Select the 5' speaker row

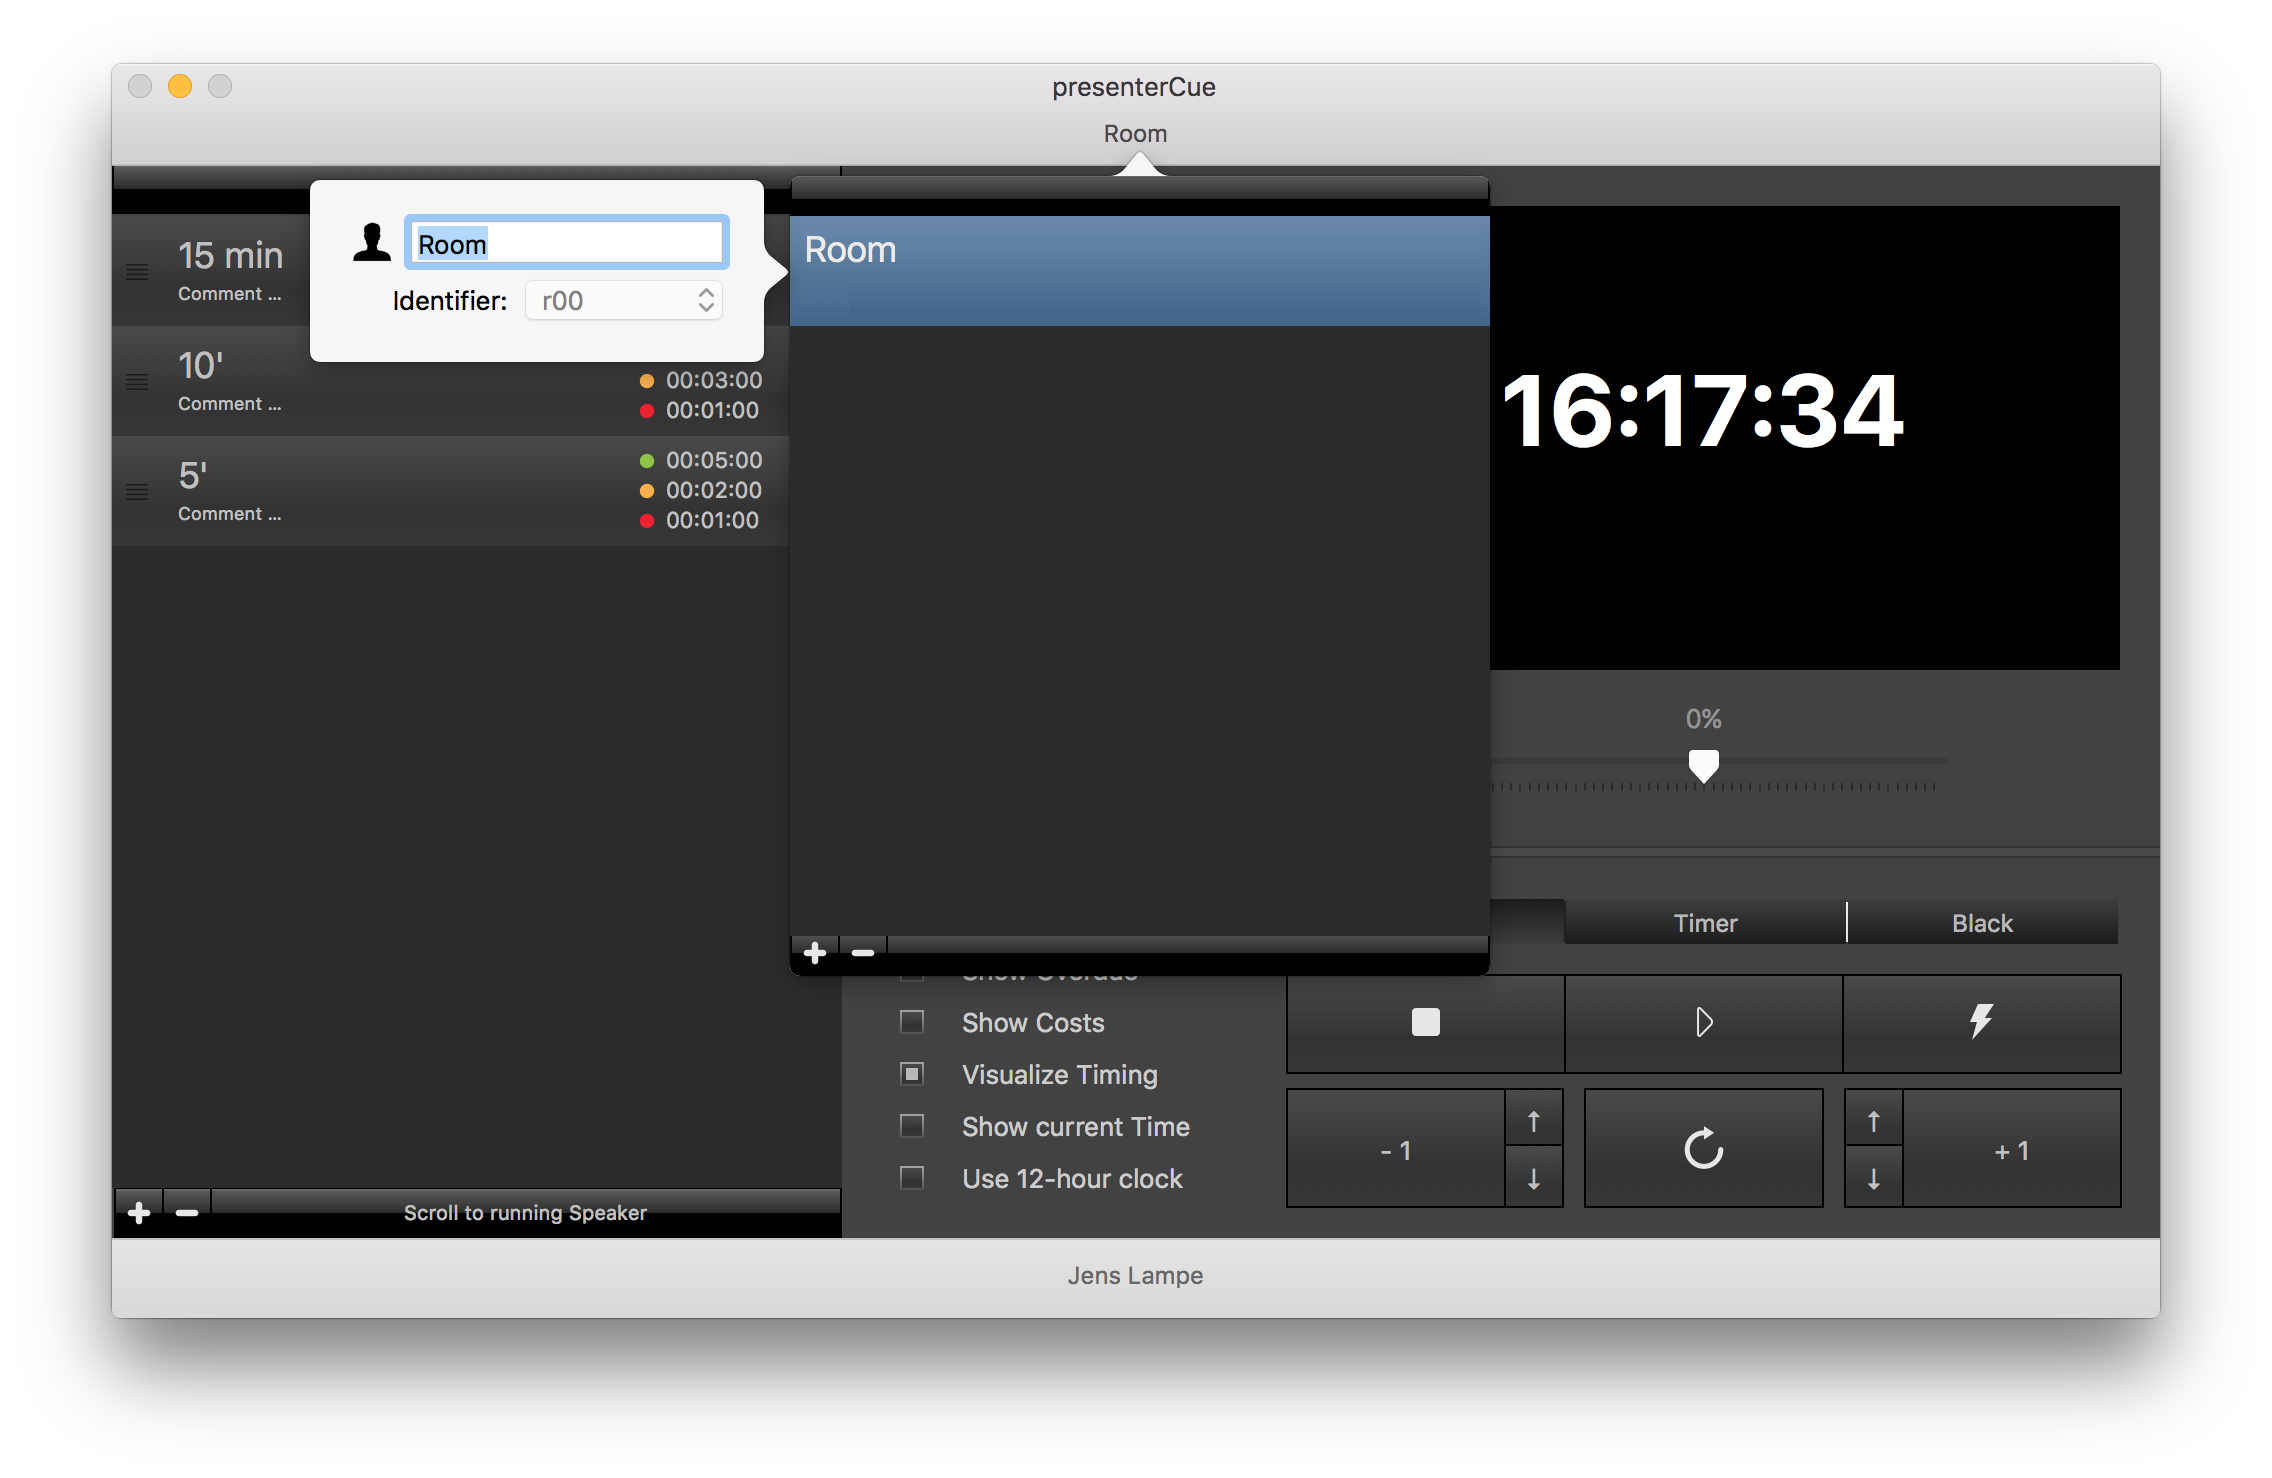pyautogui.click(x=450, y=492)
